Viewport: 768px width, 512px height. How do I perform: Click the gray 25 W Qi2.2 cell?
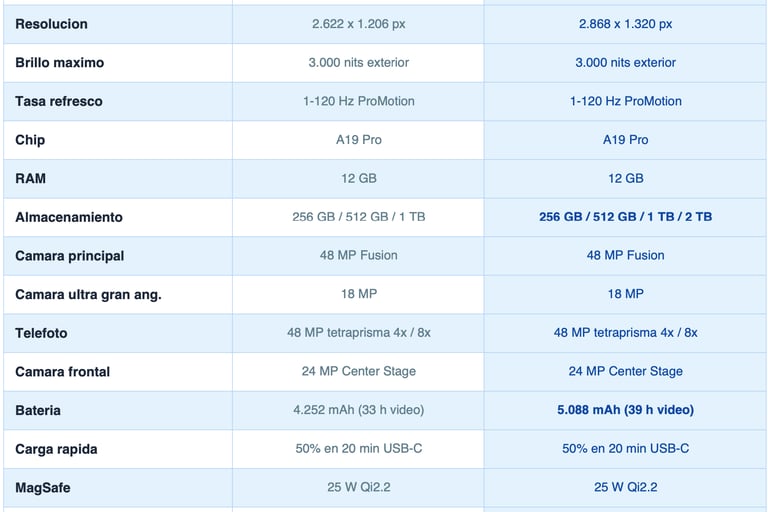359,488
